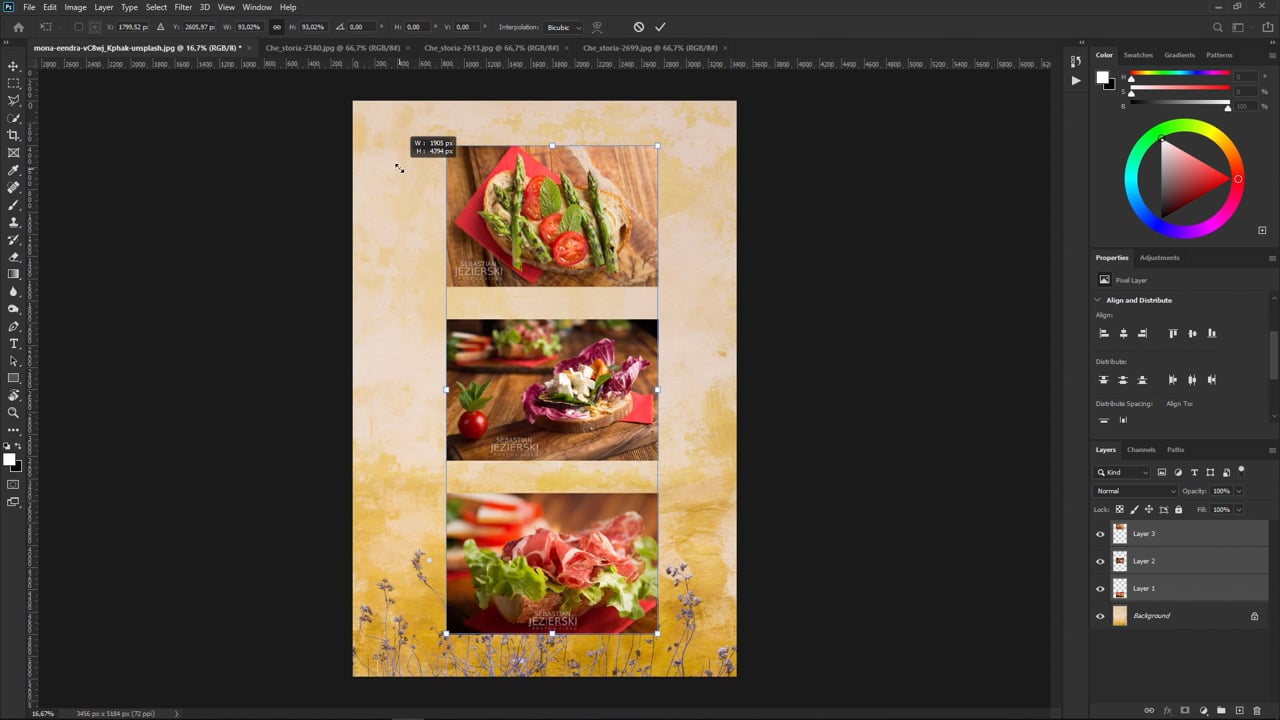Open the Adjustments panel tab
The width and height of the screenshot is (1280, 720).
point(1159,258)
